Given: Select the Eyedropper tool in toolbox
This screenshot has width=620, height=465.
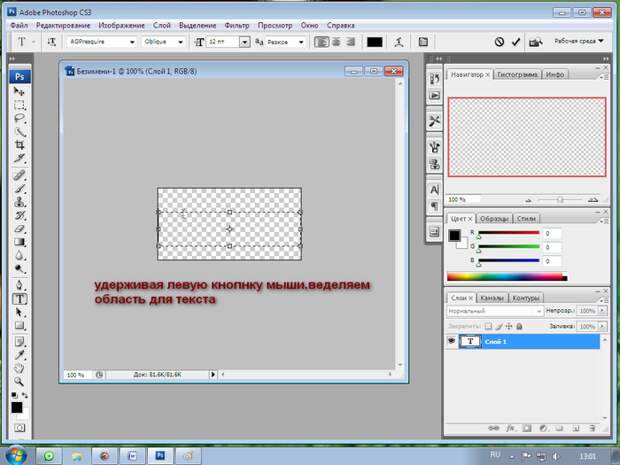Looking at the screenshot, I should 19,355.
